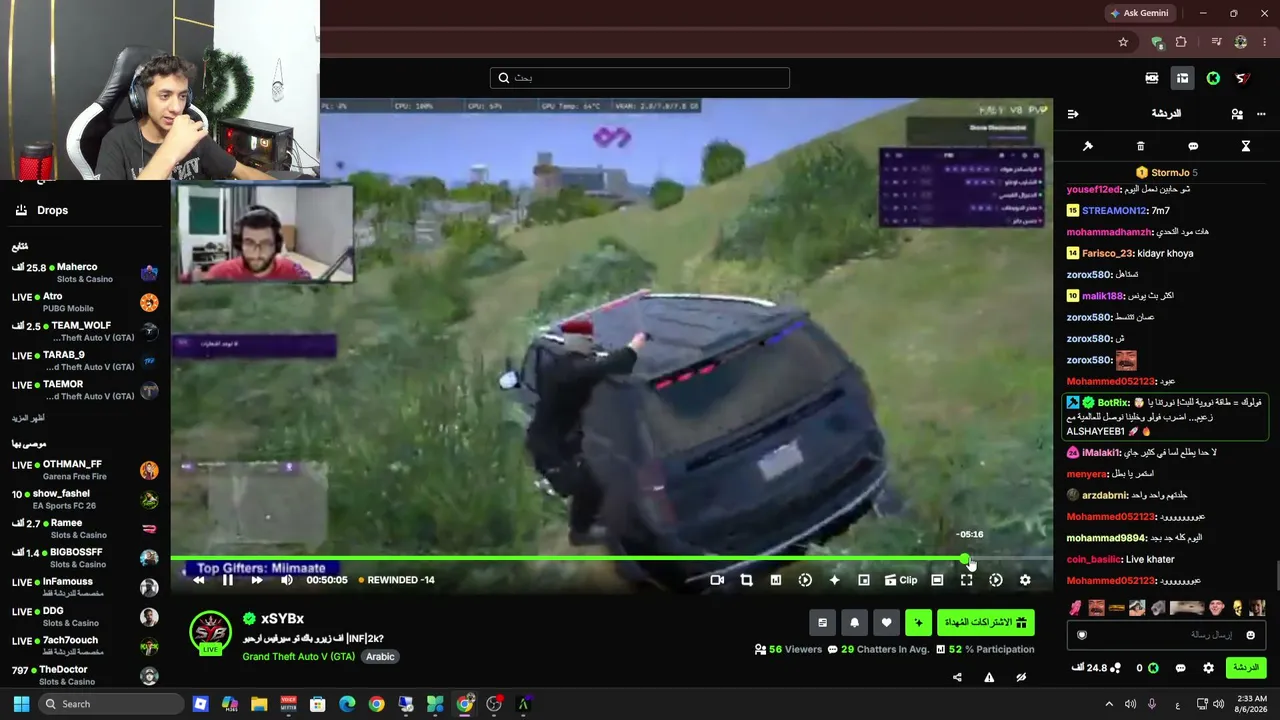This screenshot has height=720, width=1280.
Task: Open TheDoctor channel in sidebar
Action: pos(85,675)
